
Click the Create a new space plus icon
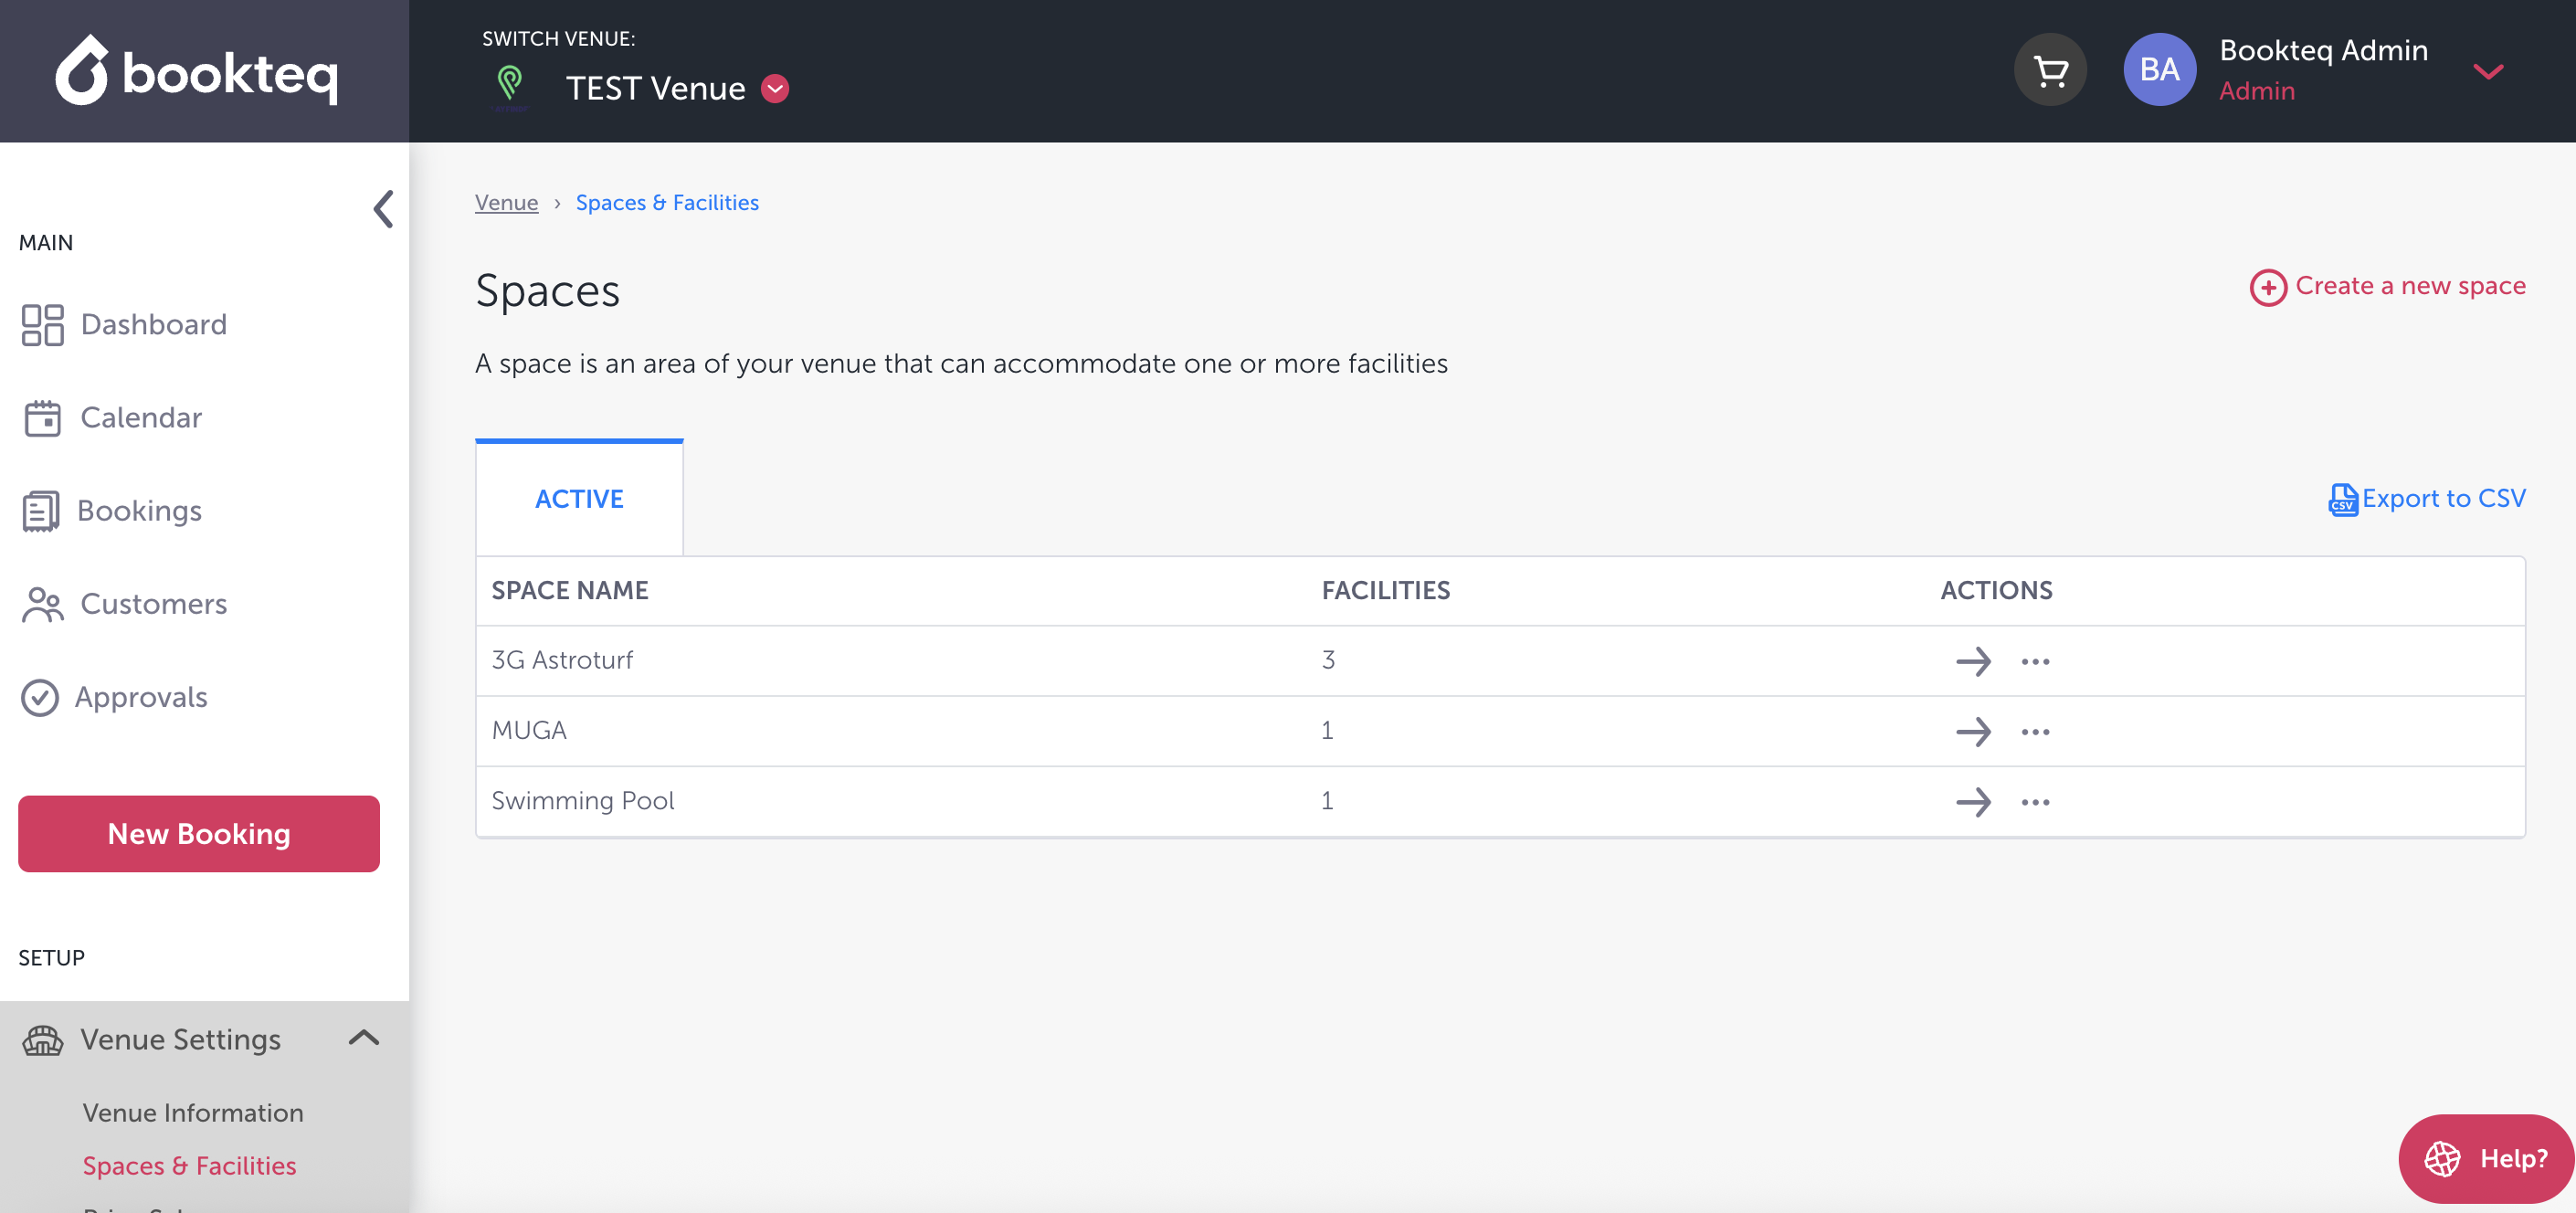point(2267,288)
